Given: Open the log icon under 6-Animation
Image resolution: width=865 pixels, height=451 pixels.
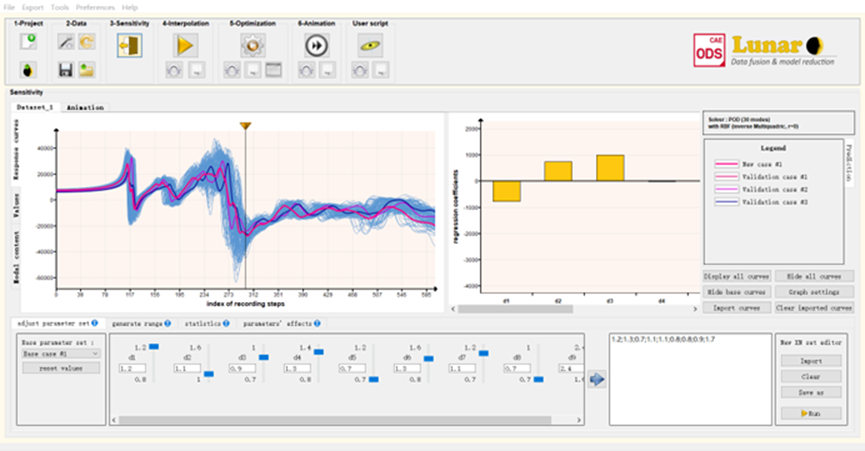Looking at the screenshot, I should (328, 70).
